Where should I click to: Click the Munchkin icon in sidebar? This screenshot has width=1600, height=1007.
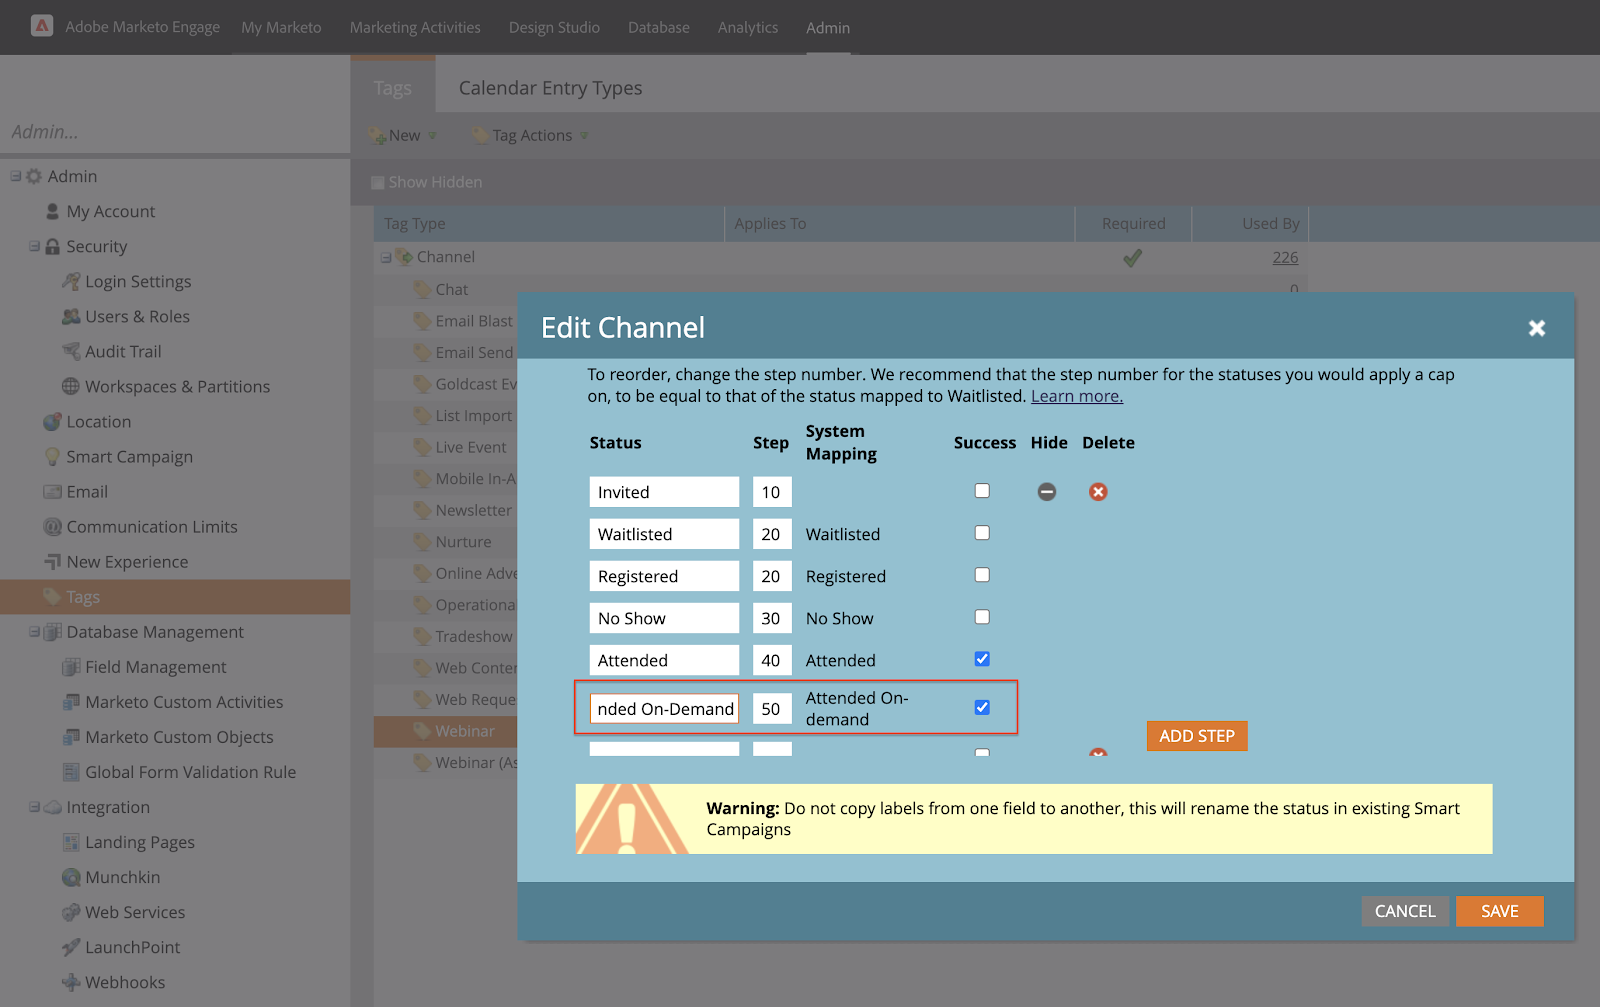point(71,877)
